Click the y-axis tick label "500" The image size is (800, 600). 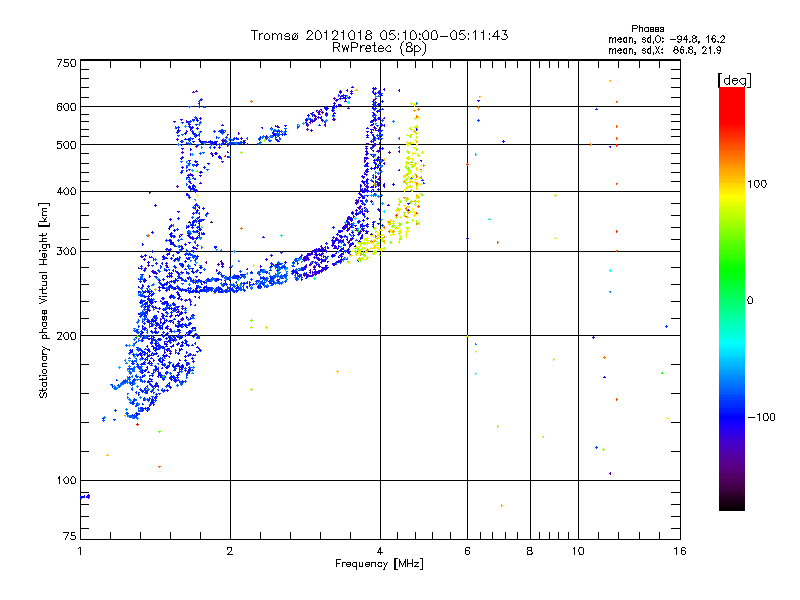[x=67, y=145]
